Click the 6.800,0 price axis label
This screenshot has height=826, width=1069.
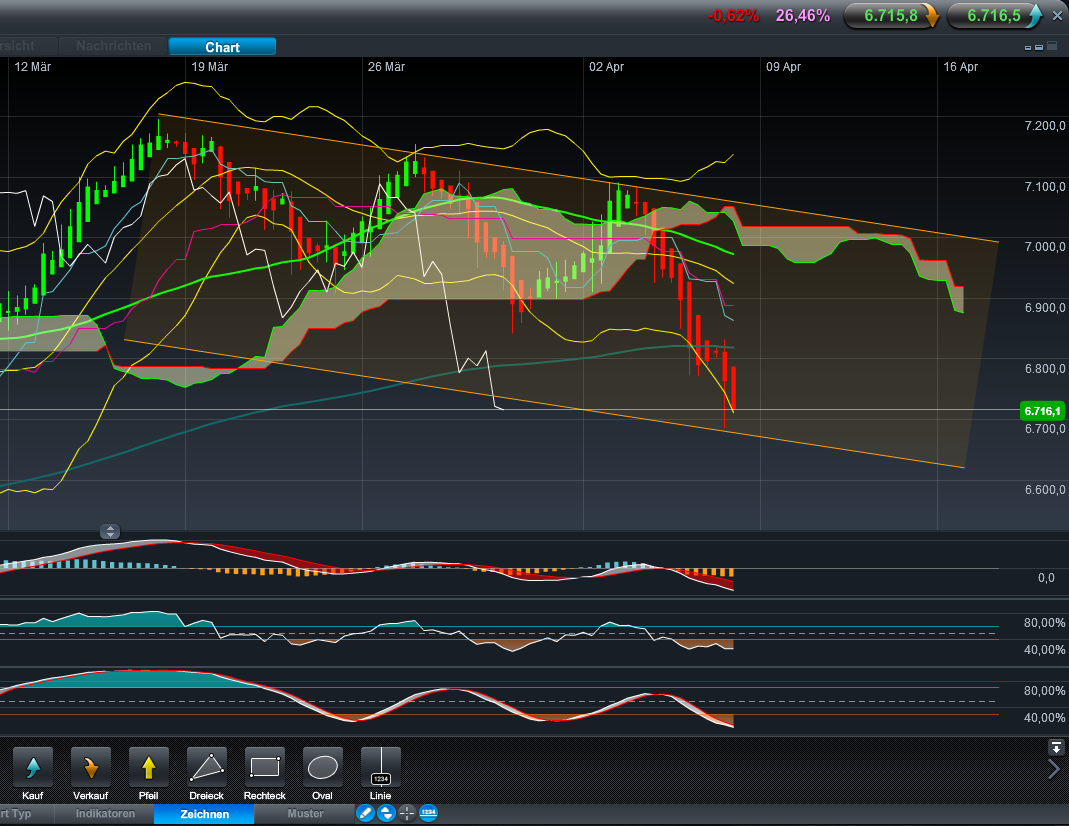[x=1044, y=369]
